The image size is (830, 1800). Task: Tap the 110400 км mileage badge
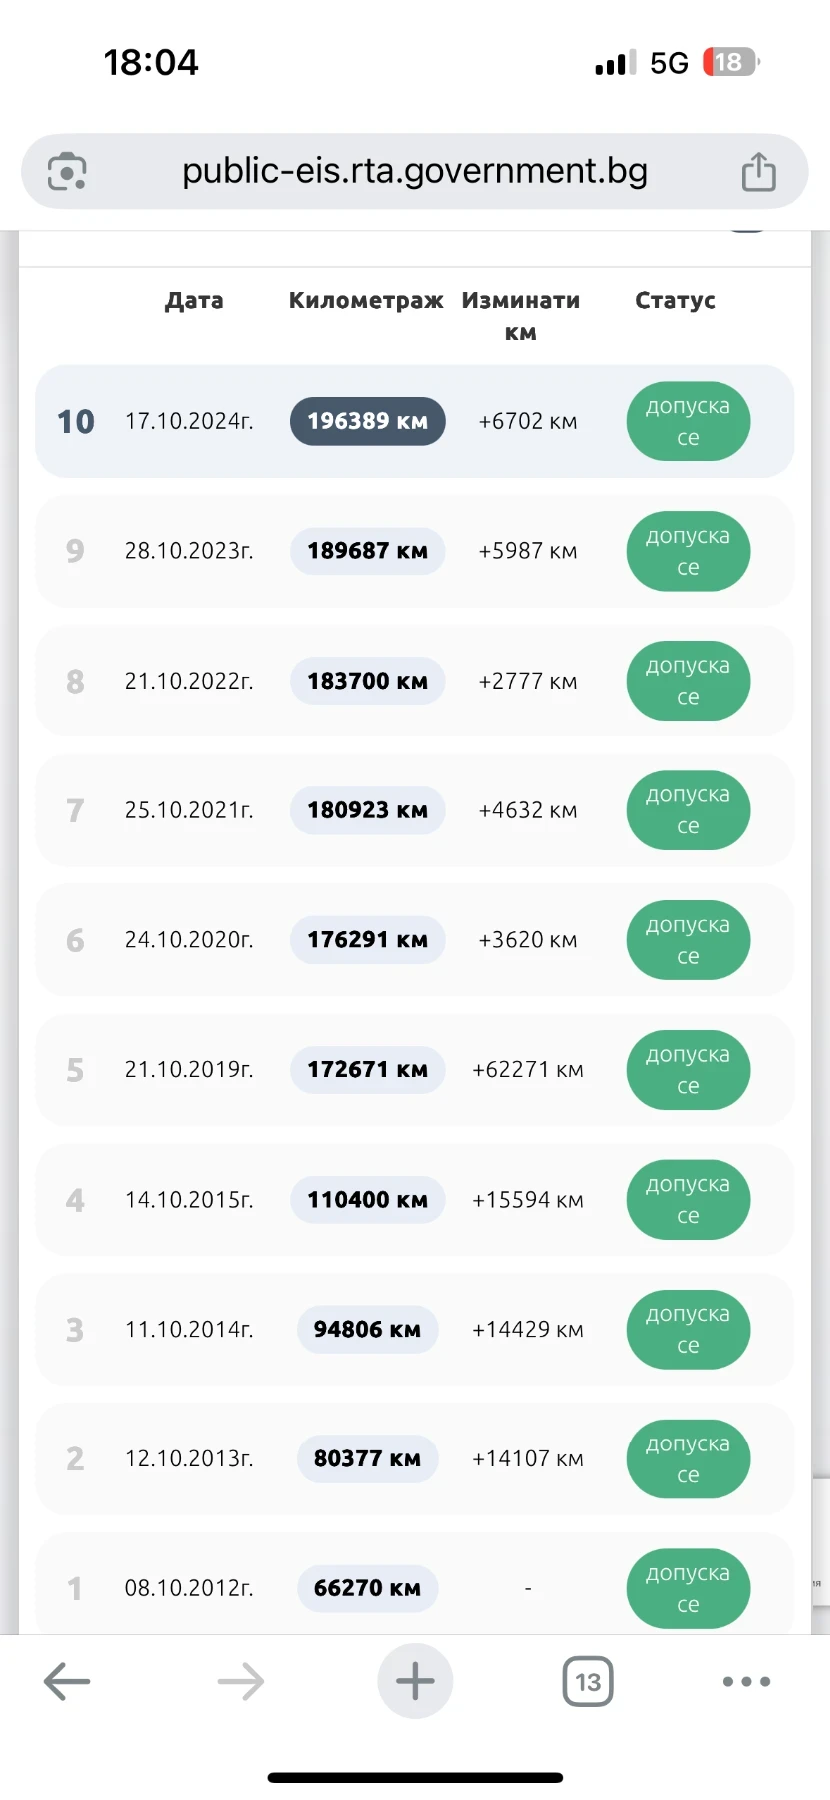(367, 1199)
